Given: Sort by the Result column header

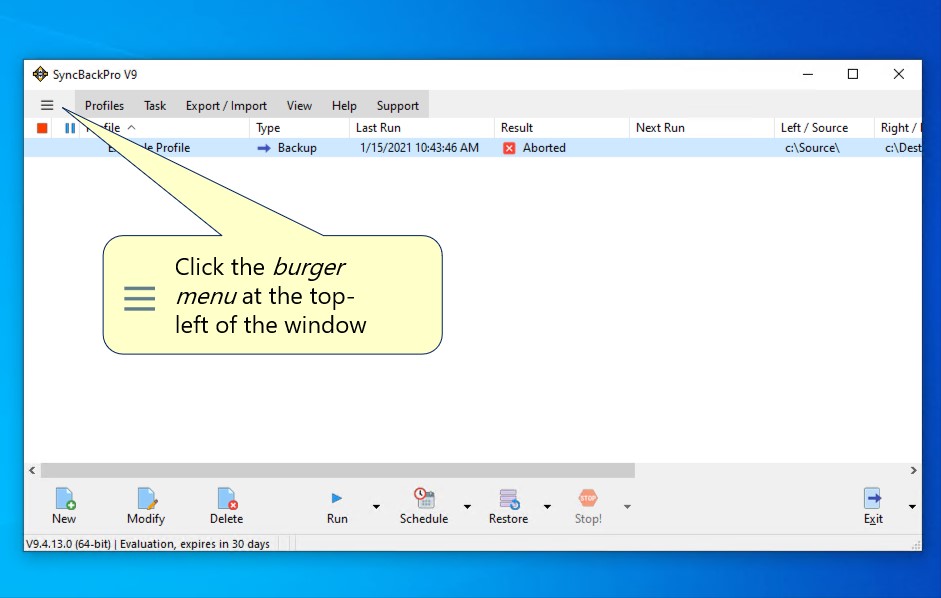Looking at the screenshot, I should coord(562,128).
